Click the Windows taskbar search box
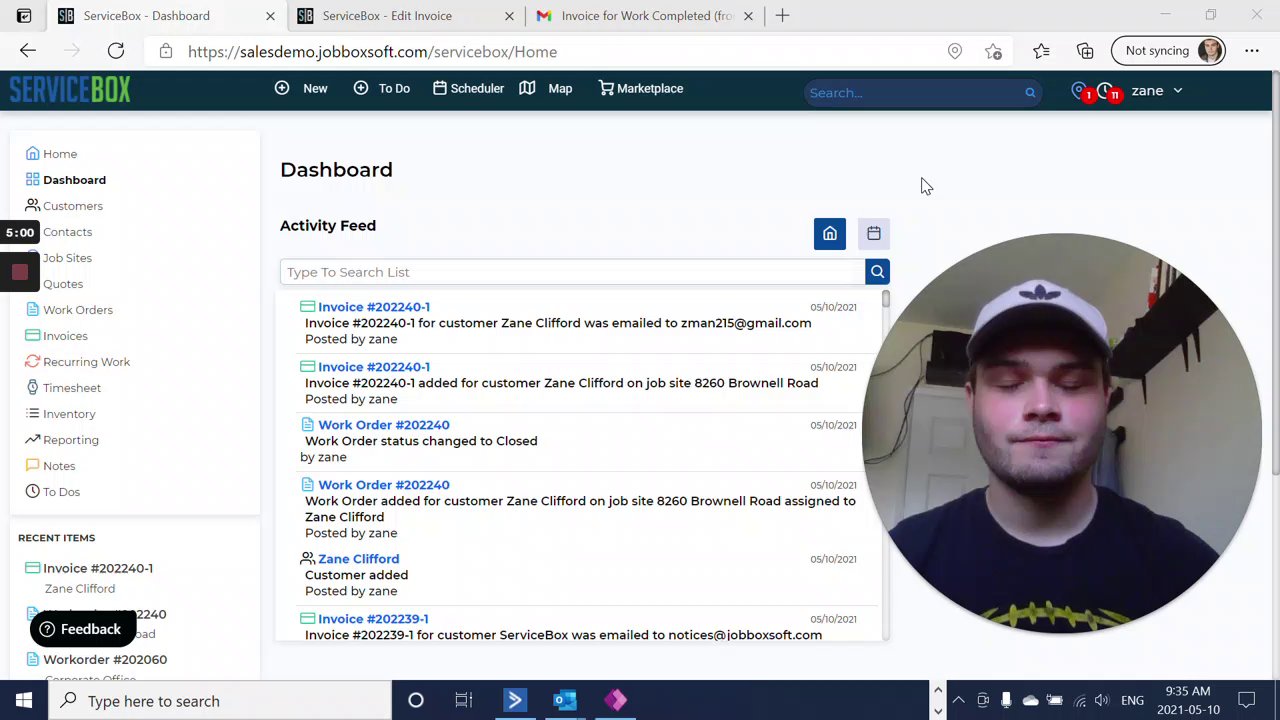 click(x=220, y=701)
